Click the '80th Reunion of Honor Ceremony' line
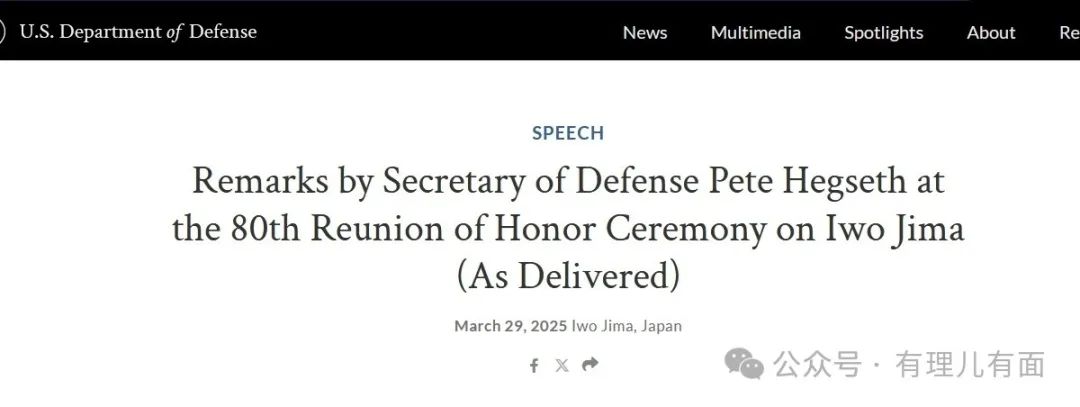The image size is (1080, 407). pos(568,228)
